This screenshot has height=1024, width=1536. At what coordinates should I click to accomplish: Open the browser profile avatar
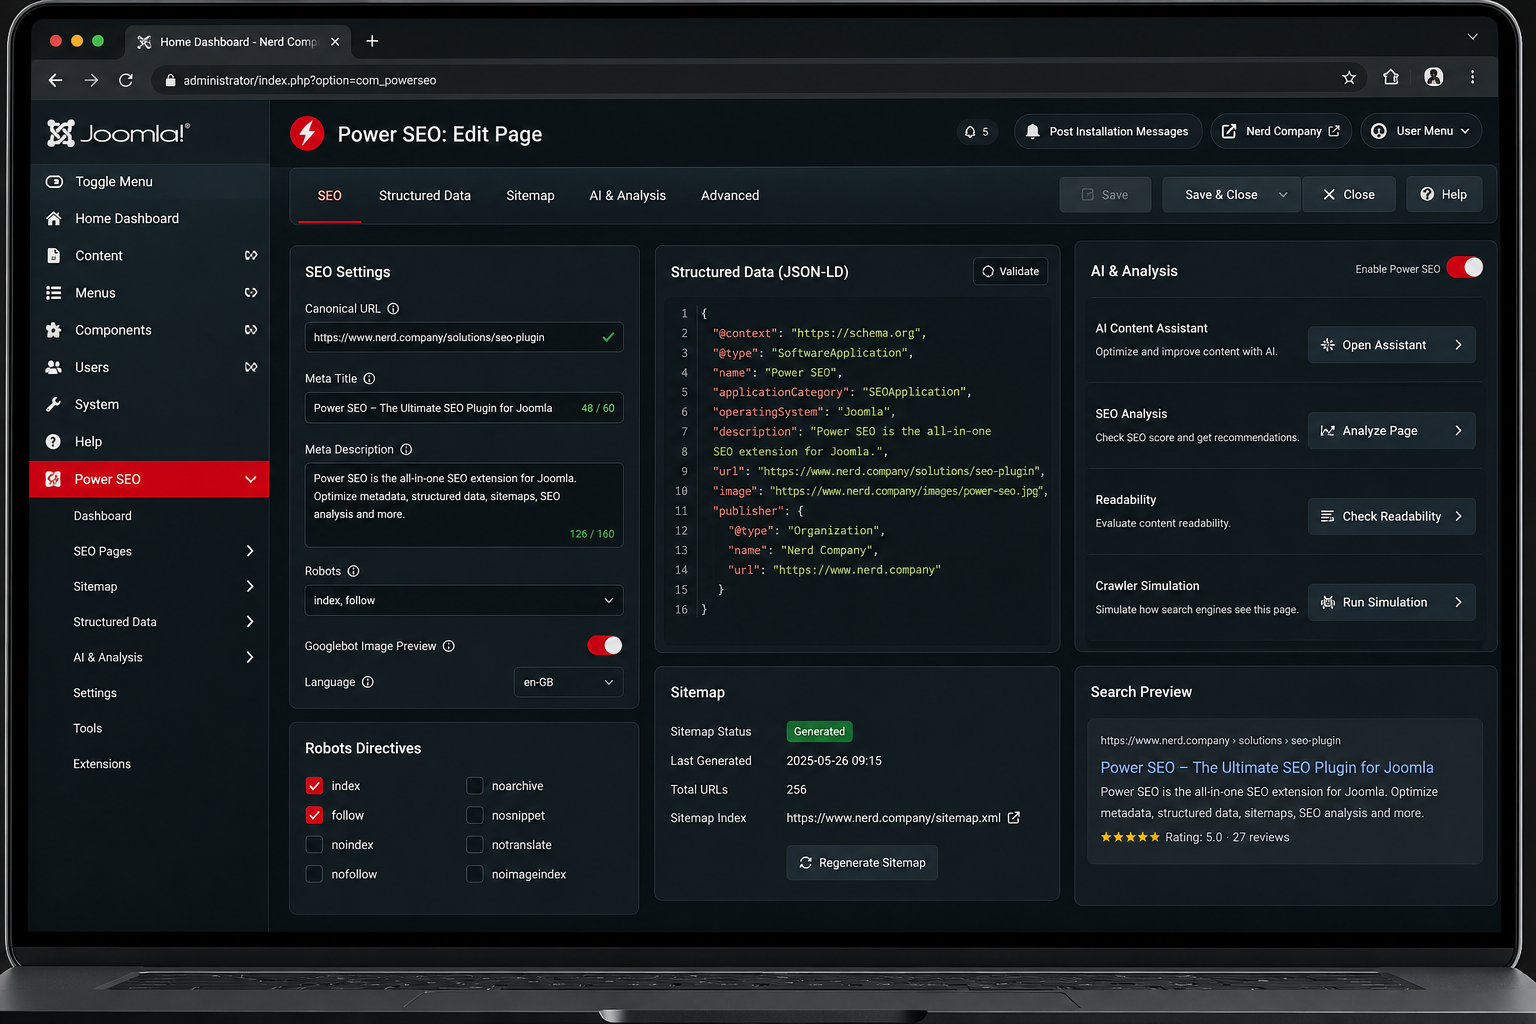coord(1434,77)
